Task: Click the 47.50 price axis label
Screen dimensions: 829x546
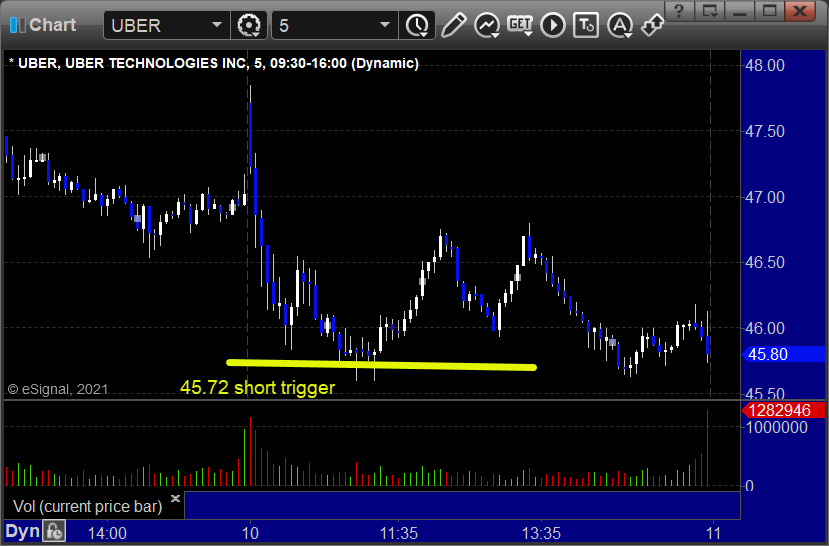Action: coord(764,131)
